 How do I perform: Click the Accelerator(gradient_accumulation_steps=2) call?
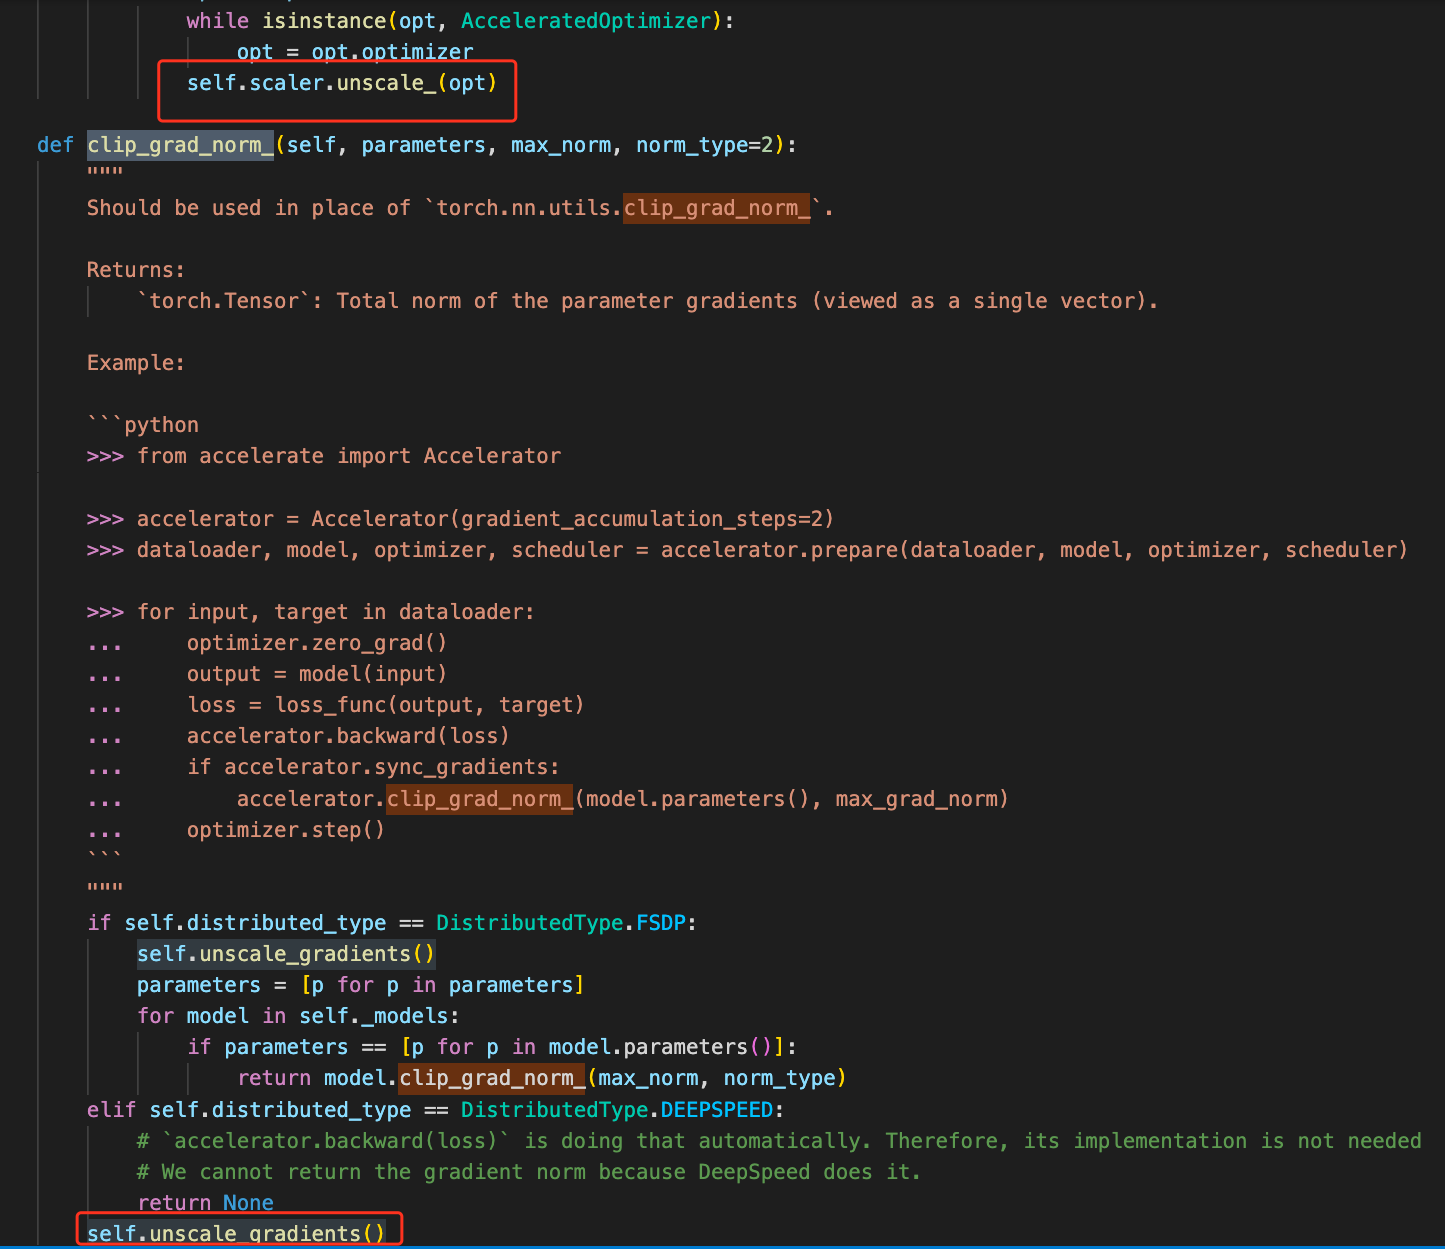pyautogui.click(x=570, y=518)
